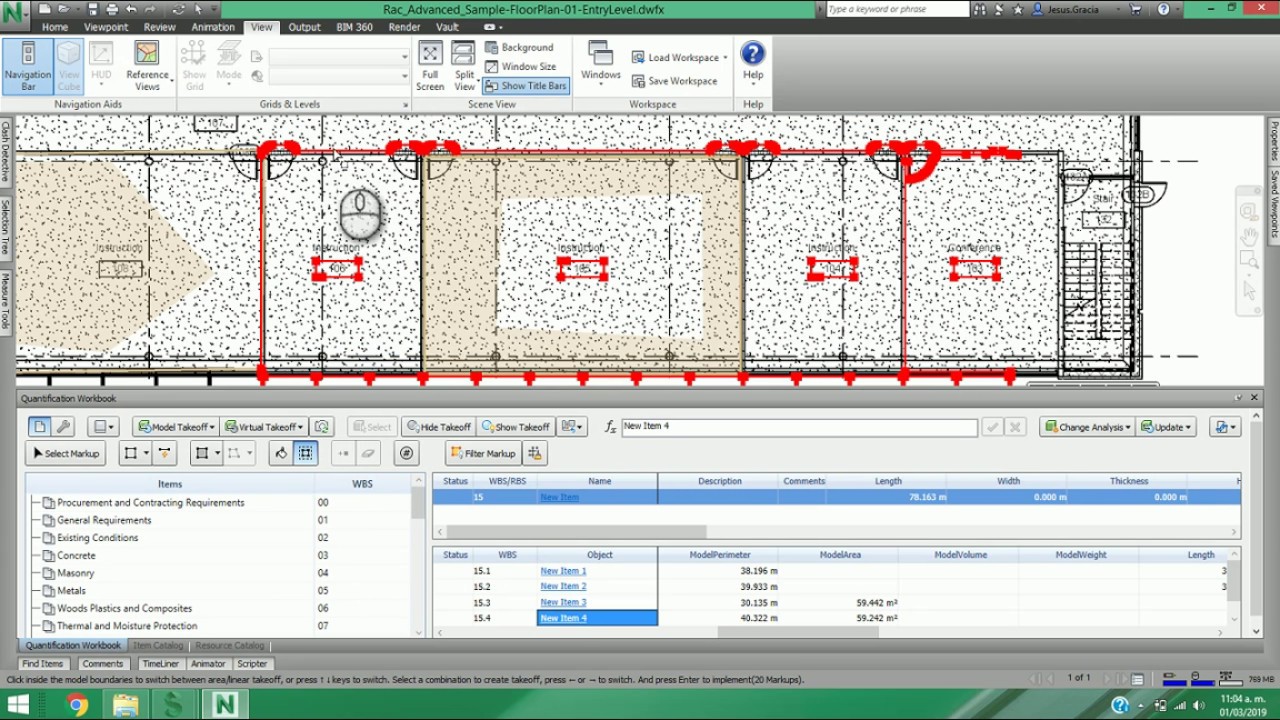Select Thermal and Moisture Protection item
This screenshot has height=720, width=1280.
[x=127, y=626]
